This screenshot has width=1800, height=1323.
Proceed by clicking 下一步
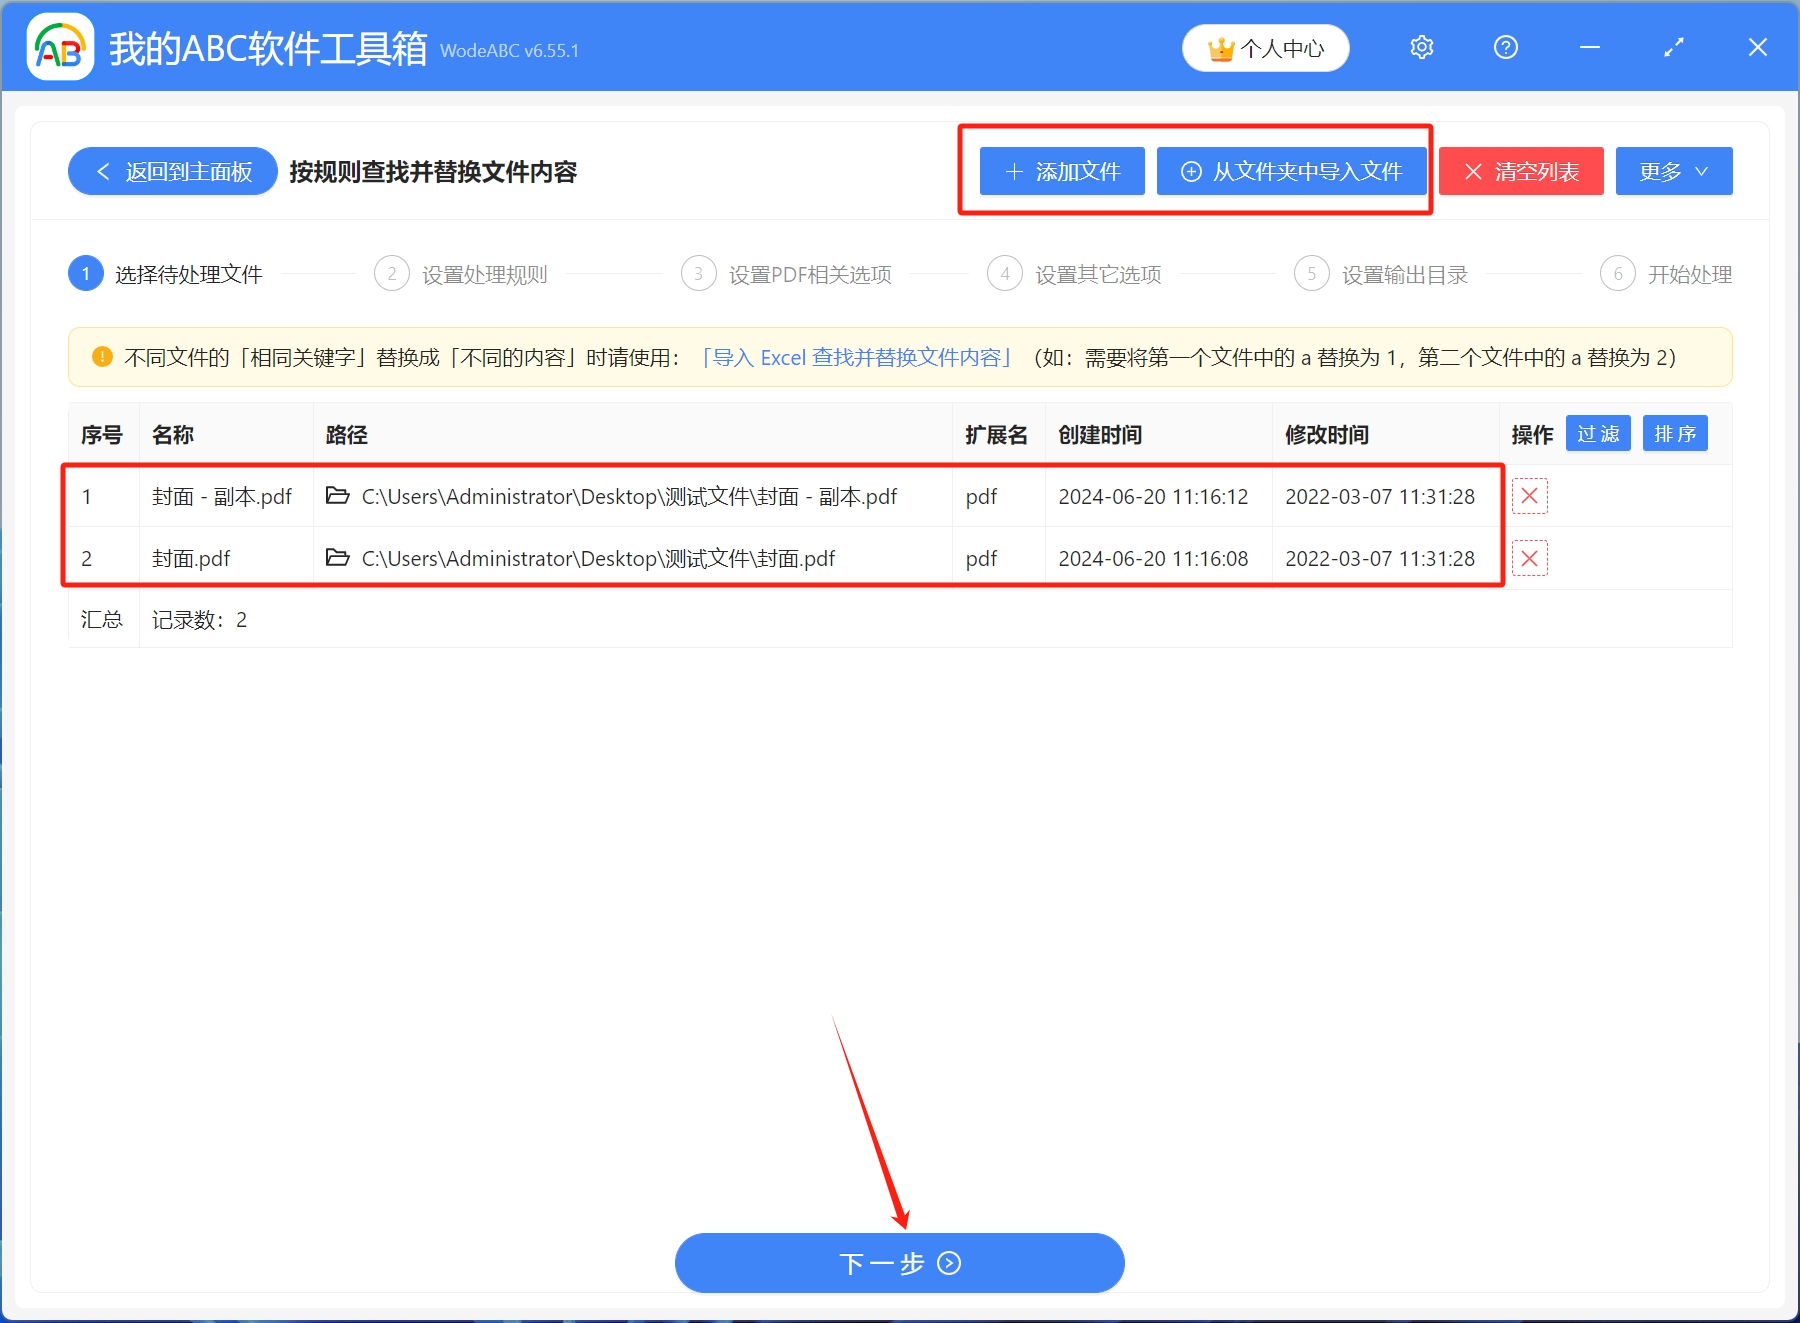(898, 1263)
